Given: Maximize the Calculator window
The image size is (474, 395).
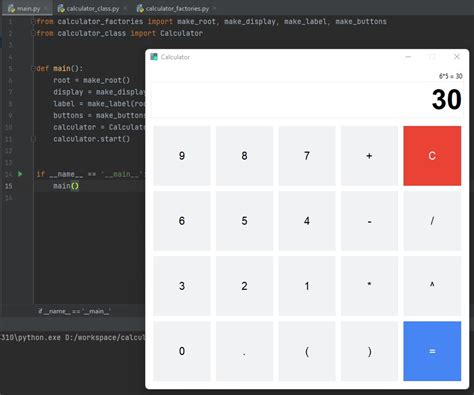Looking at the screenshot, I should [x=432, y=57].
